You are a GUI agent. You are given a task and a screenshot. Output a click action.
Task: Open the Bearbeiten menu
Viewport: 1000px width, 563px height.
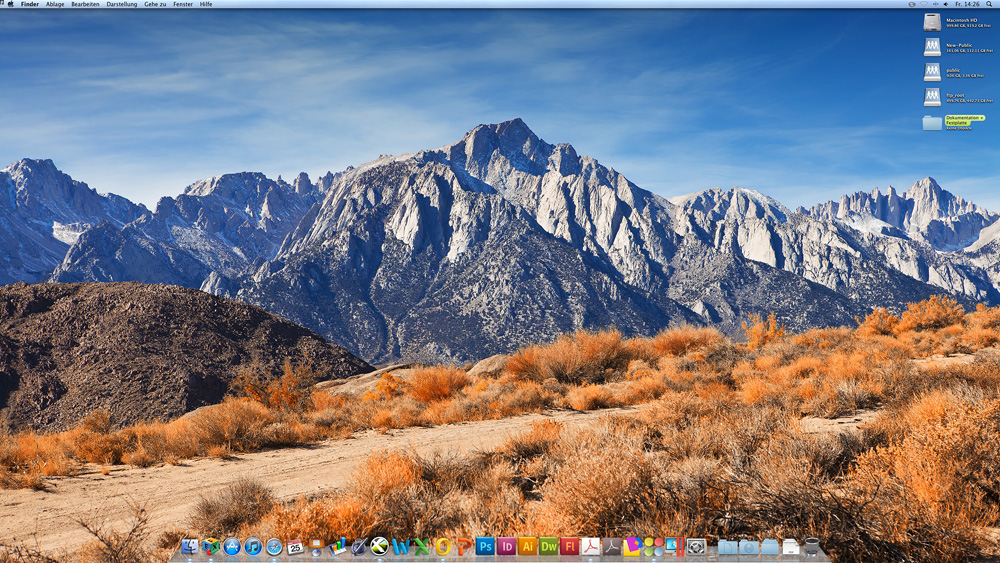coord(85,4)
